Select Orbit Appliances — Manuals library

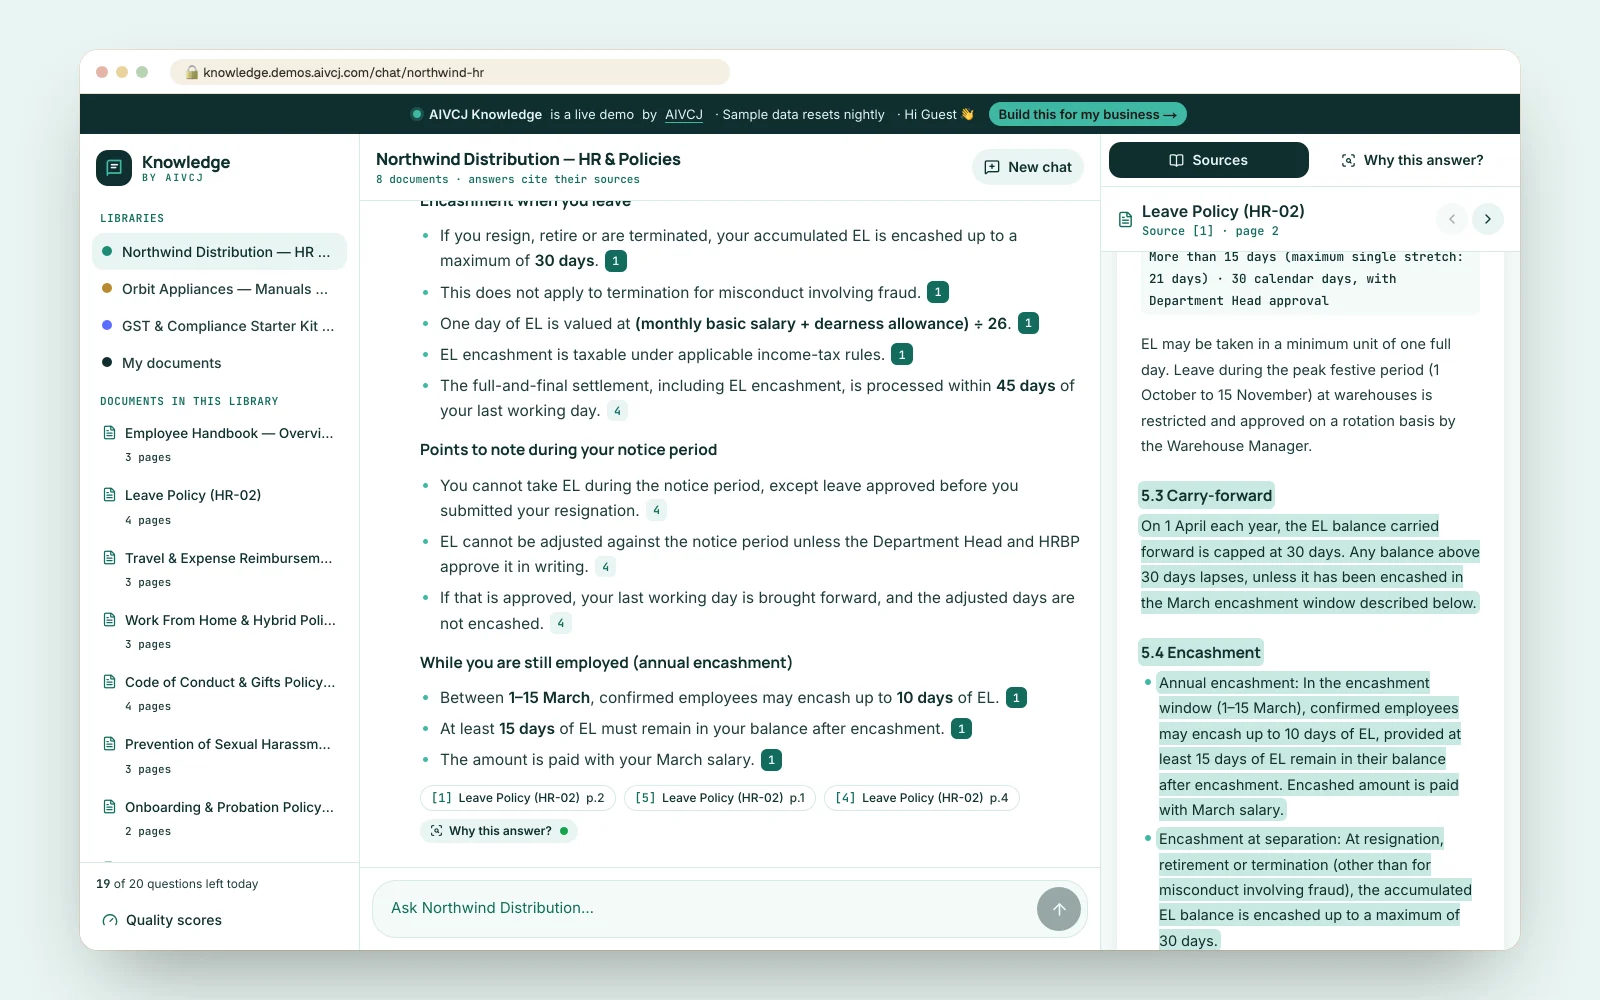tap(219, 289)
